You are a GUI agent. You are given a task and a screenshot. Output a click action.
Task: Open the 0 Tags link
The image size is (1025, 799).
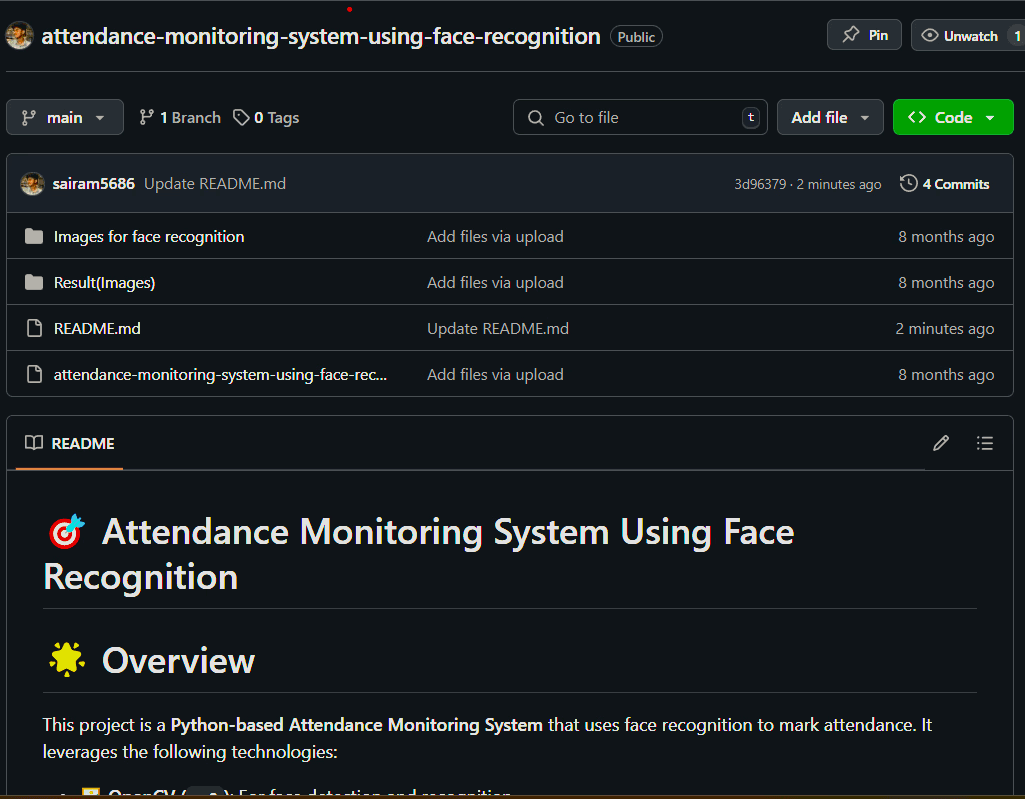[266, 118]
